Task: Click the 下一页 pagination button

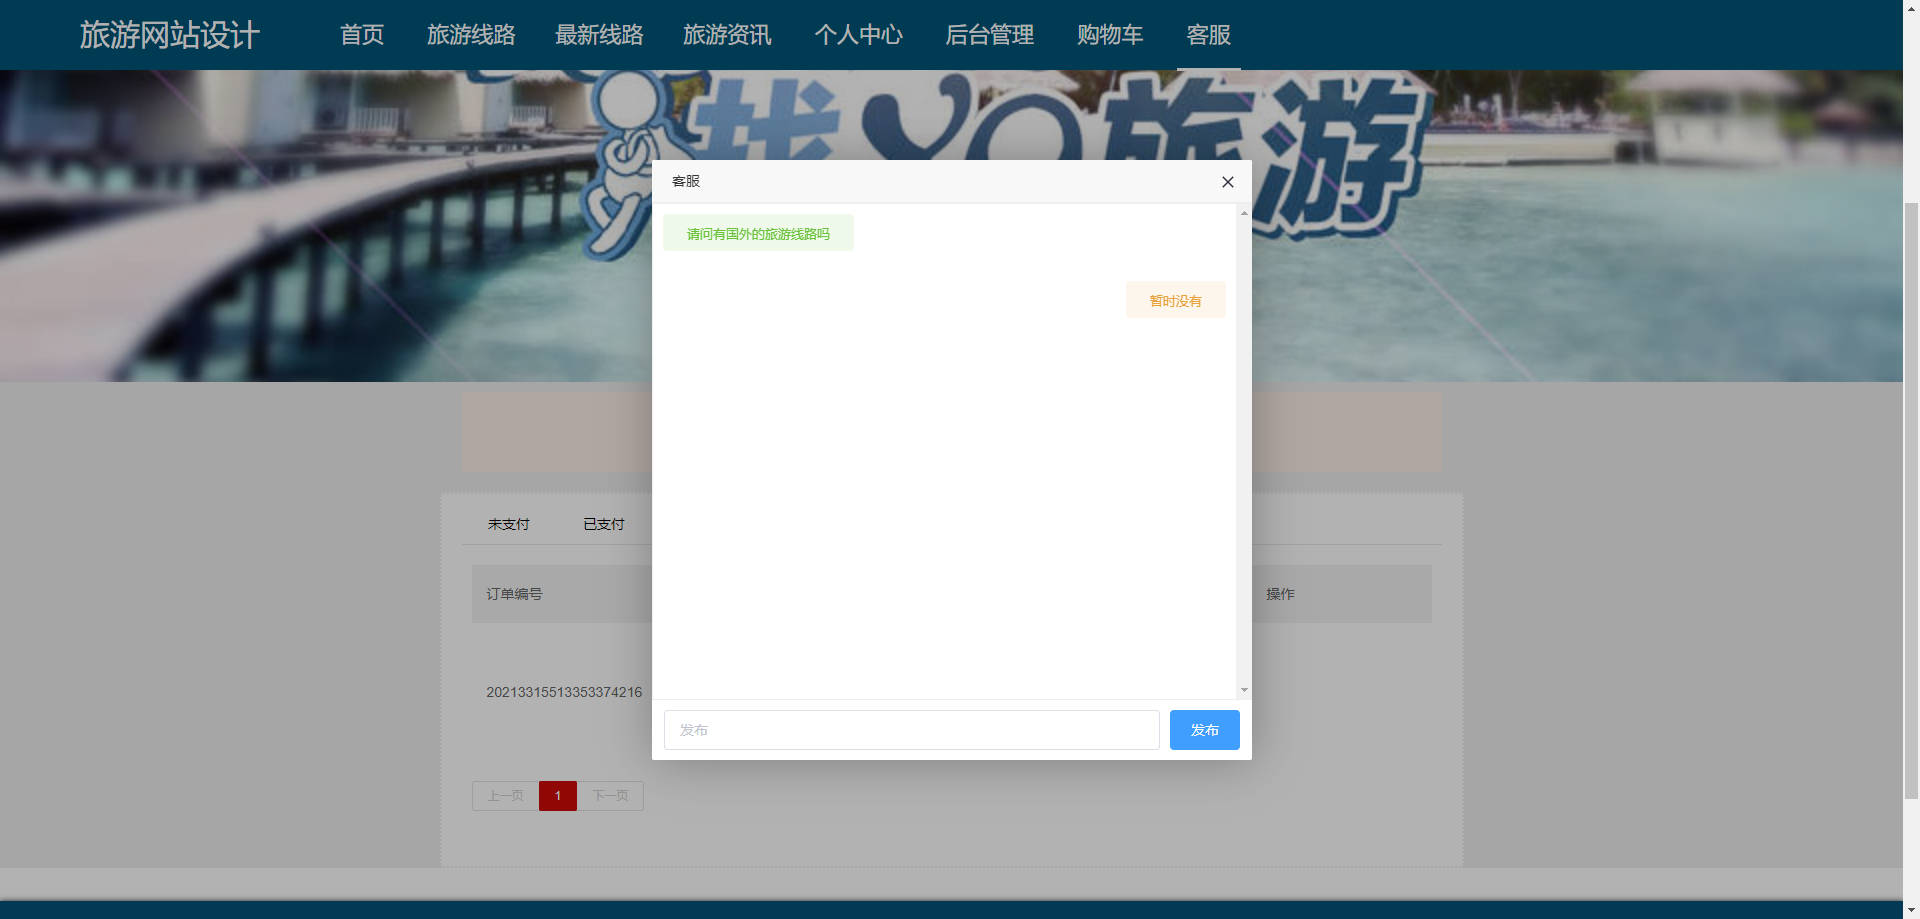Action: point(610,796)
